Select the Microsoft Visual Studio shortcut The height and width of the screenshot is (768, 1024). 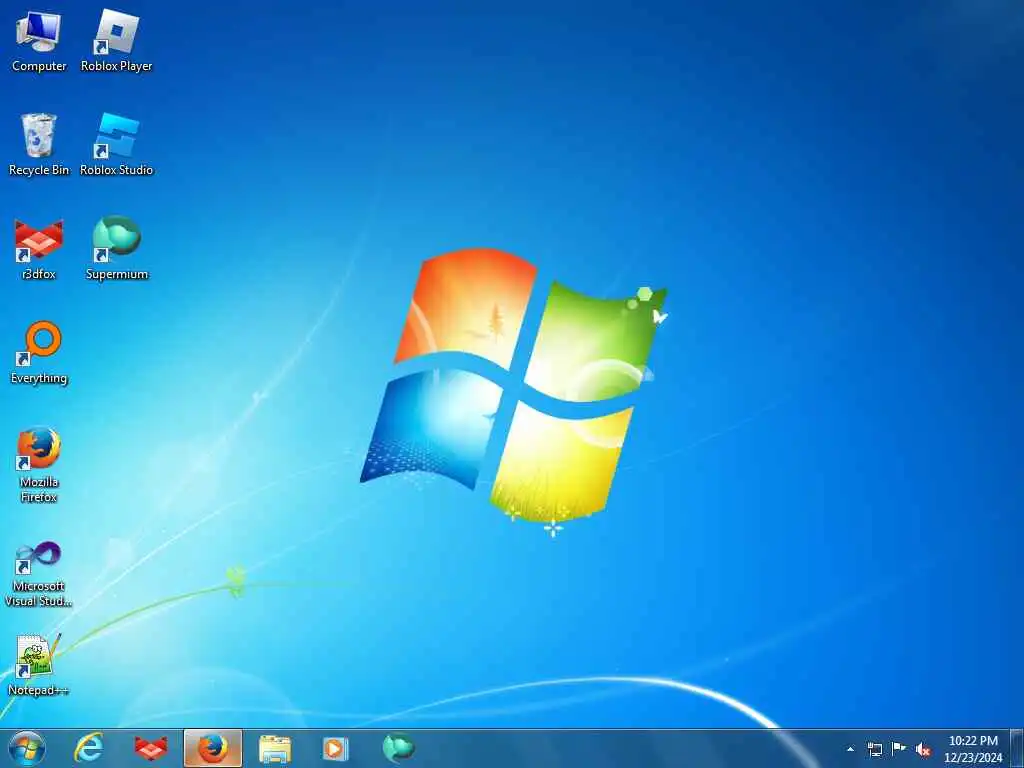[39, 574]
